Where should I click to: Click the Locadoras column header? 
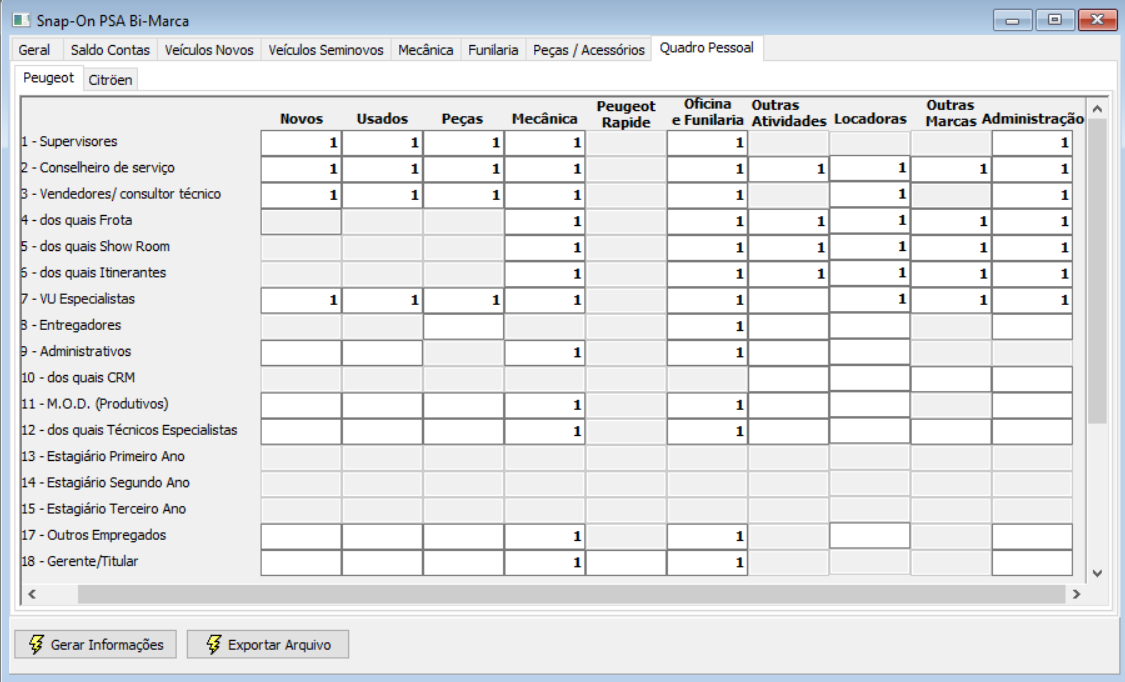point(870,119)
